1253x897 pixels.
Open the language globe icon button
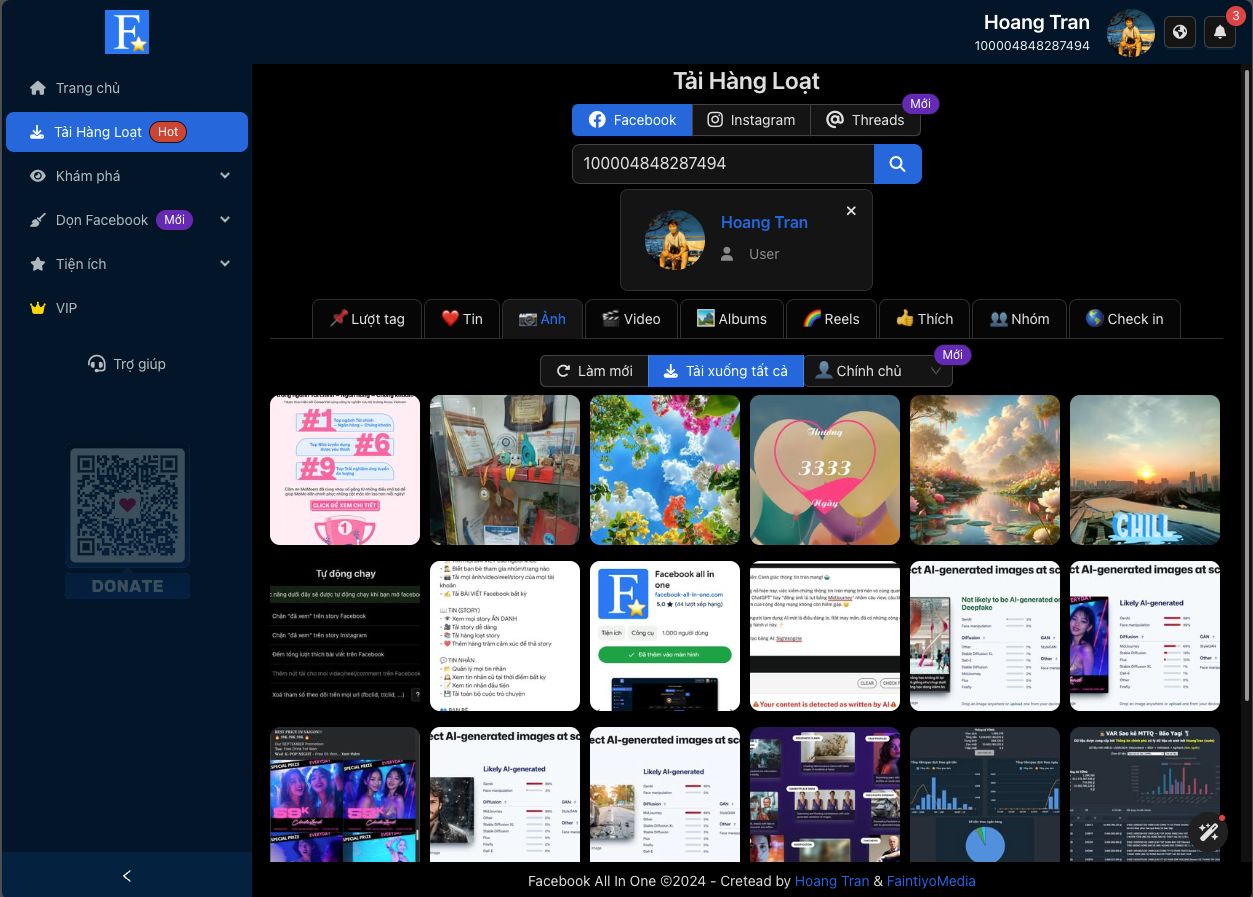tap(1180, 32)
